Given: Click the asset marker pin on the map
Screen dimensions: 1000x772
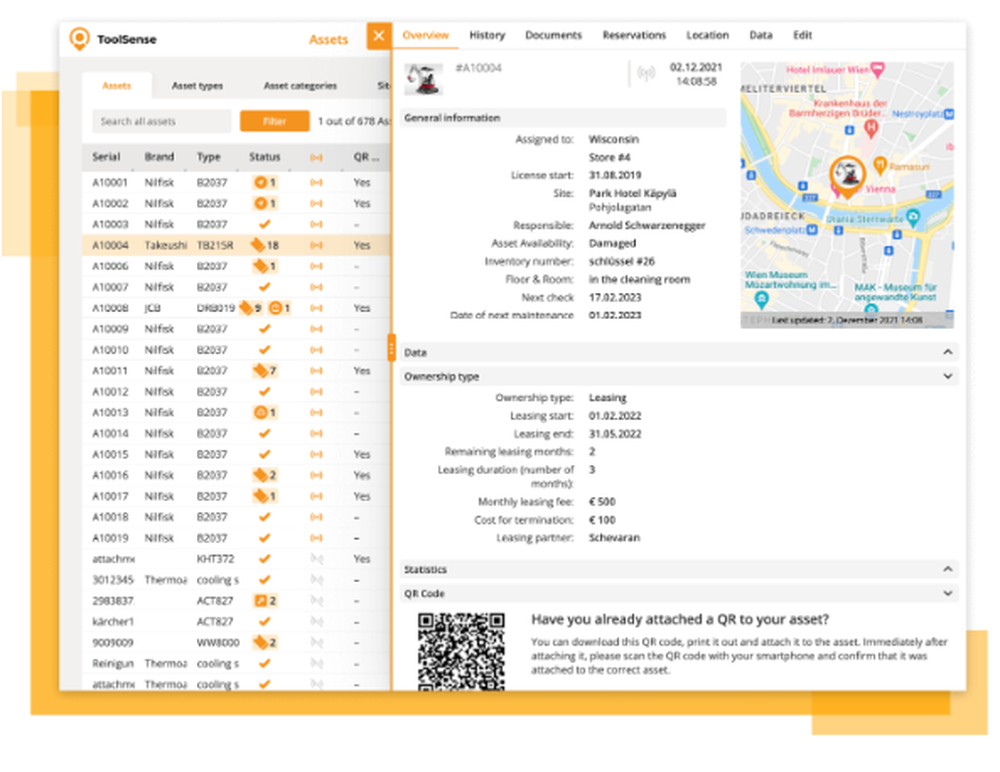Looking at the screenshot, I should (847, 176).
